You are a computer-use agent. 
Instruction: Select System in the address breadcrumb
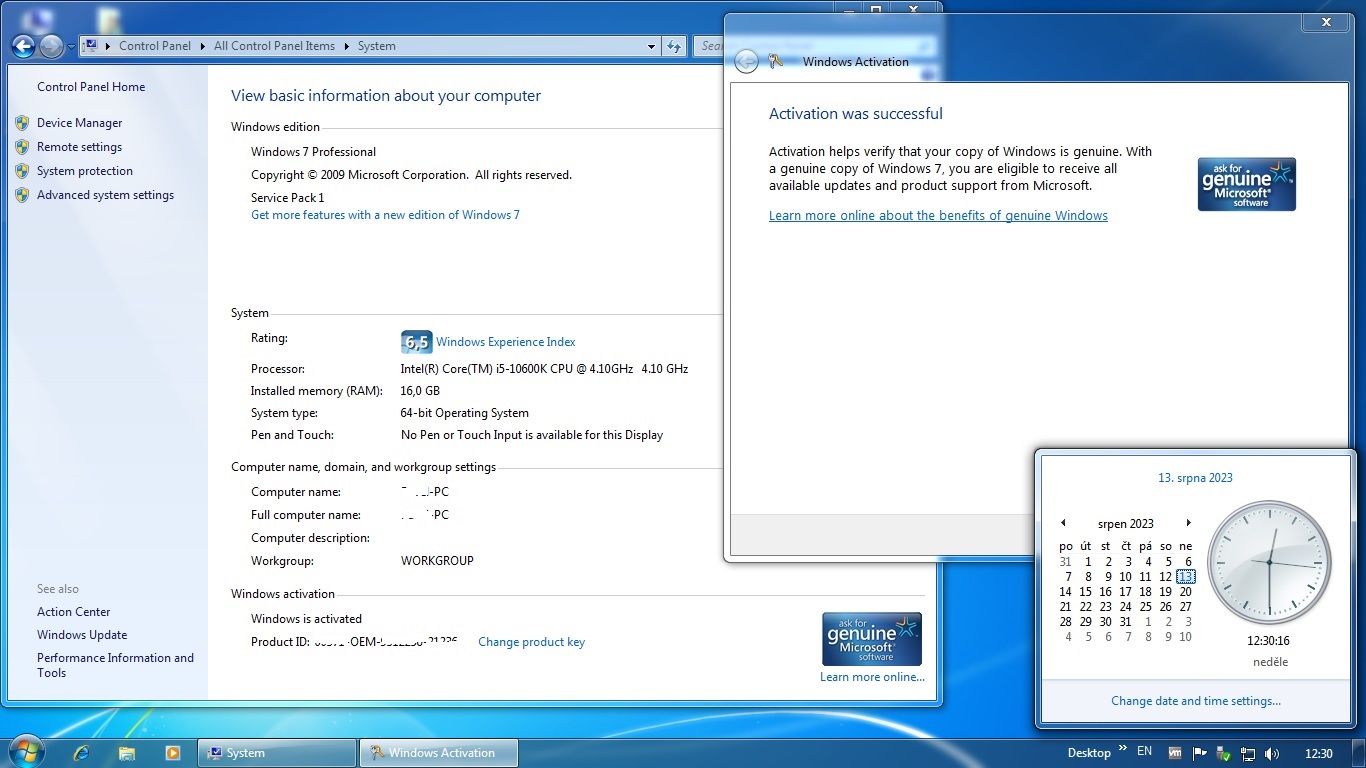coord(377,46)
